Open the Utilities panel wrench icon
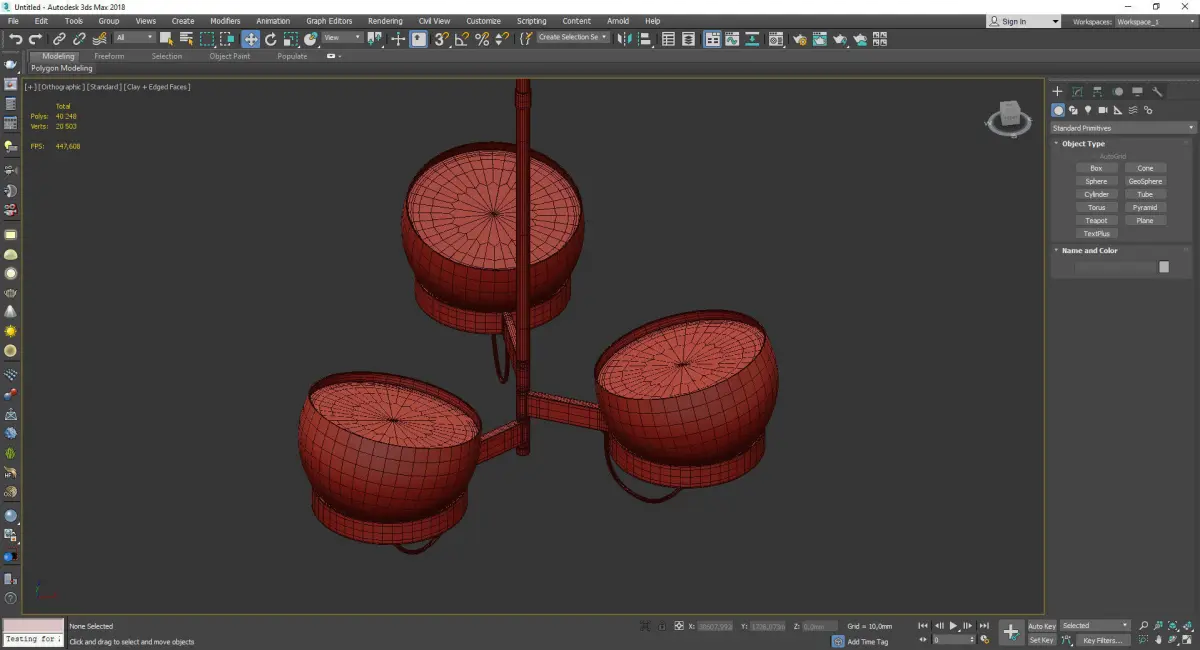This screenshot has height=650, width=1200. (x=1157, y=91)
